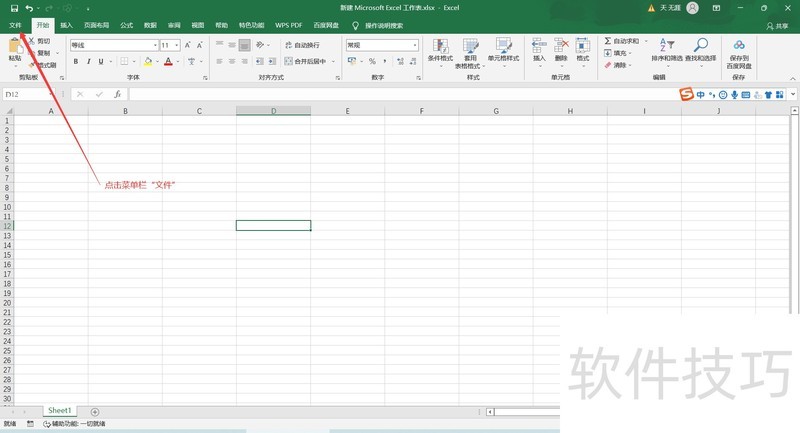
Task: Apply yellow fill color bucket
Action: (x=148, y=61)
